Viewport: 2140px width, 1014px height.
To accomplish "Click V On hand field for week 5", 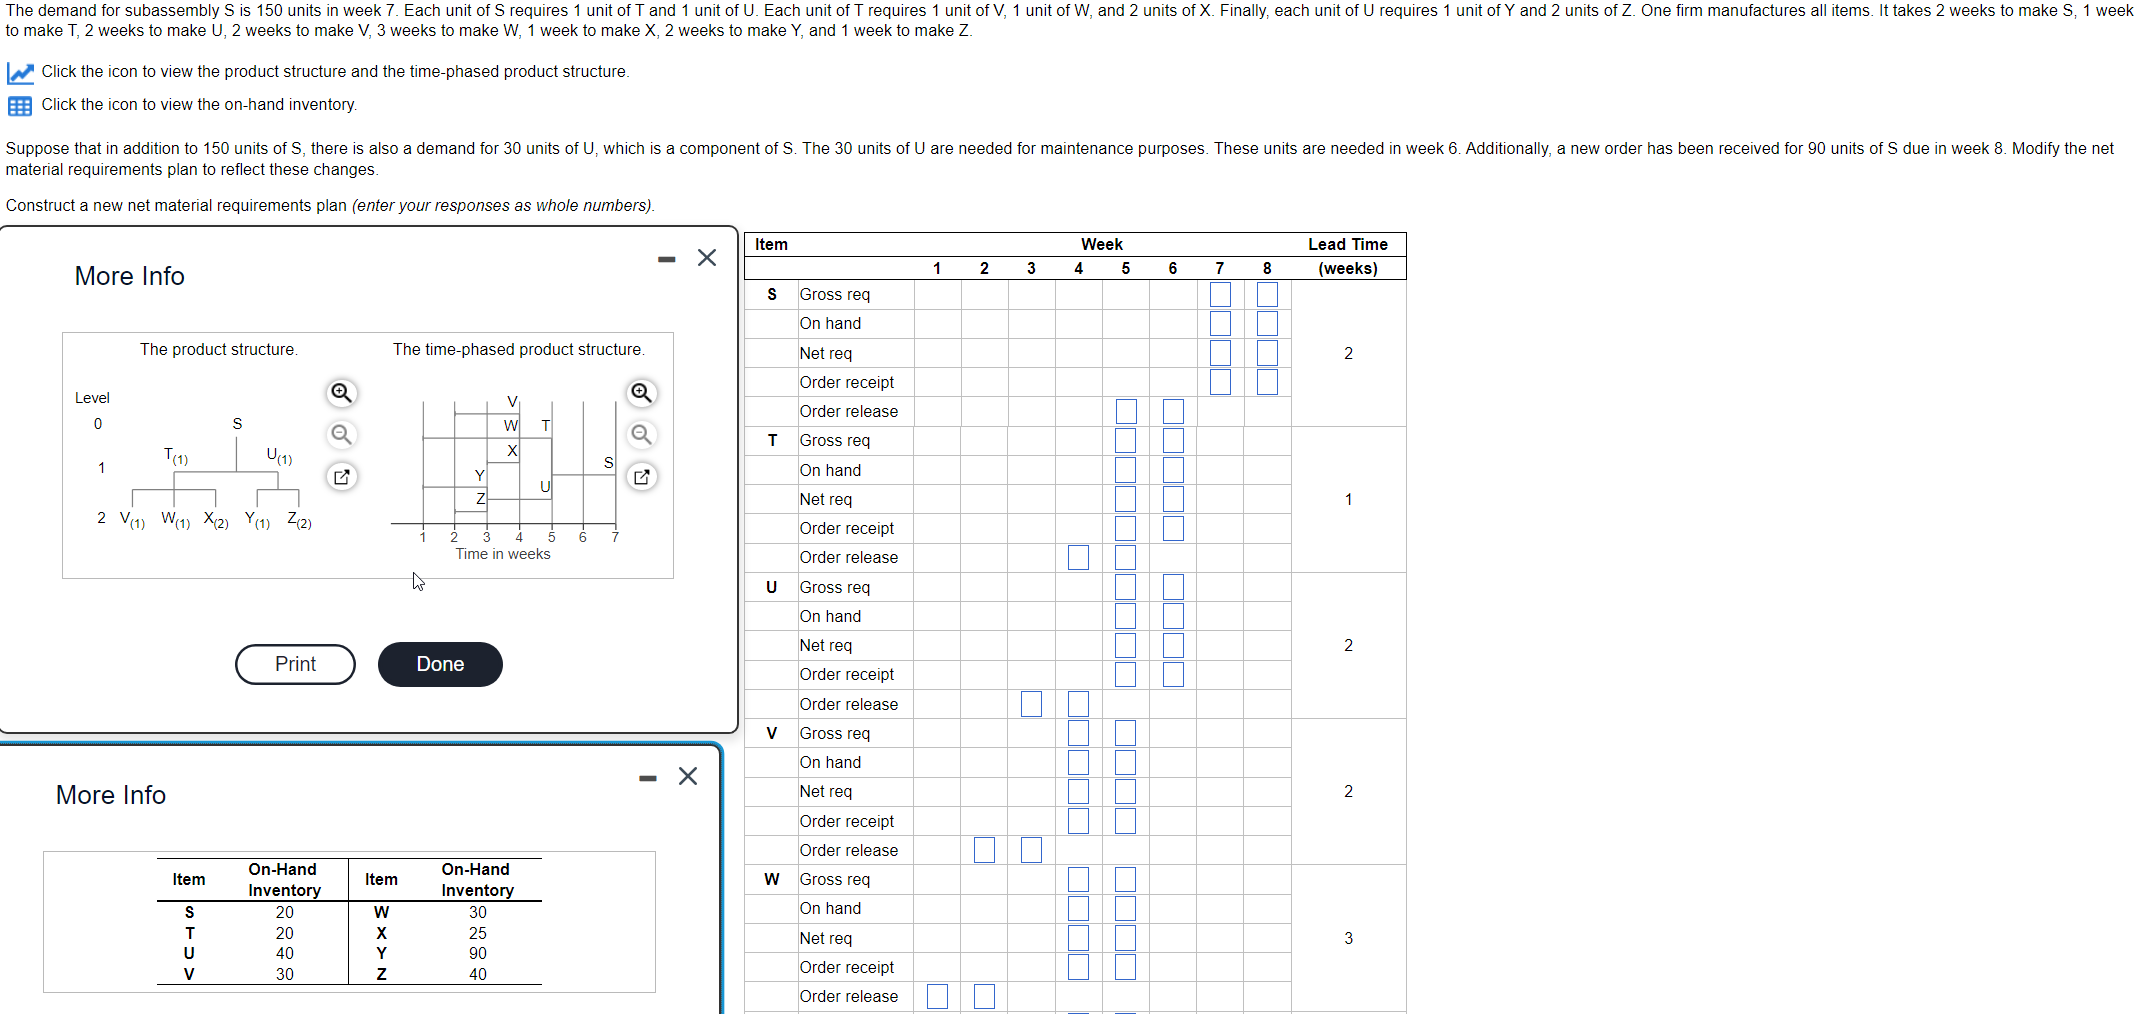I will [x=1126, y=762].
